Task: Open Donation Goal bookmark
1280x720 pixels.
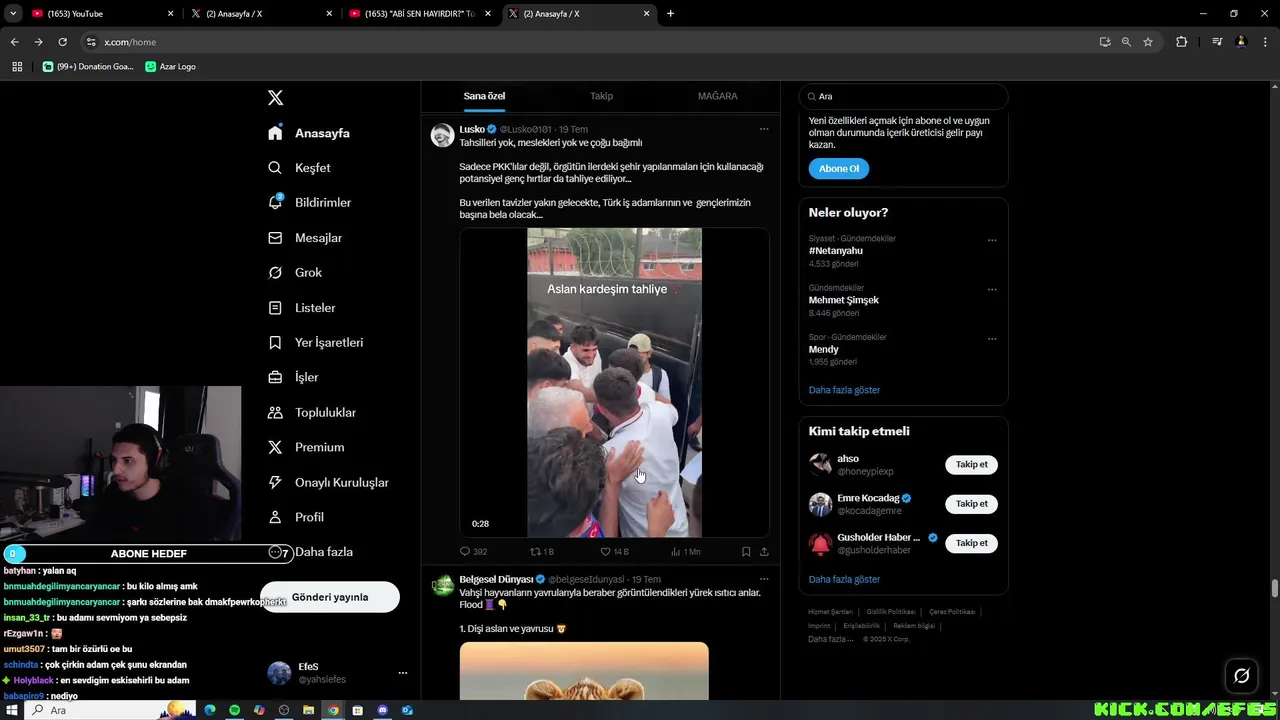Action: (x=88, y=67)
